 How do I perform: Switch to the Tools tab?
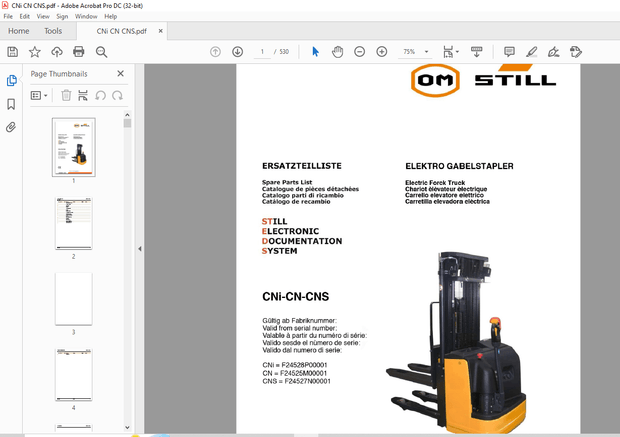pos(53,31)
